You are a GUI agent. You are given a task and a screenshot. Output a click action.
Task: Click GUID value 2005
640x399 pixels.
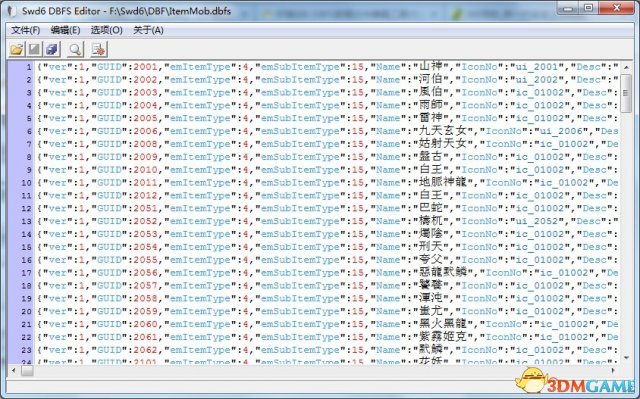coord(145,118)
